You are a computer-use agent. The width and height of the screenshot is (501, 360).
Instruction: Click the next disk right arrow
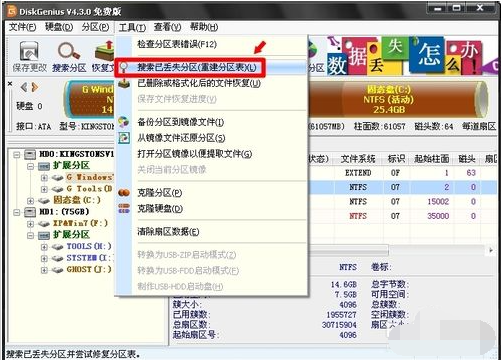pos(35,88)
